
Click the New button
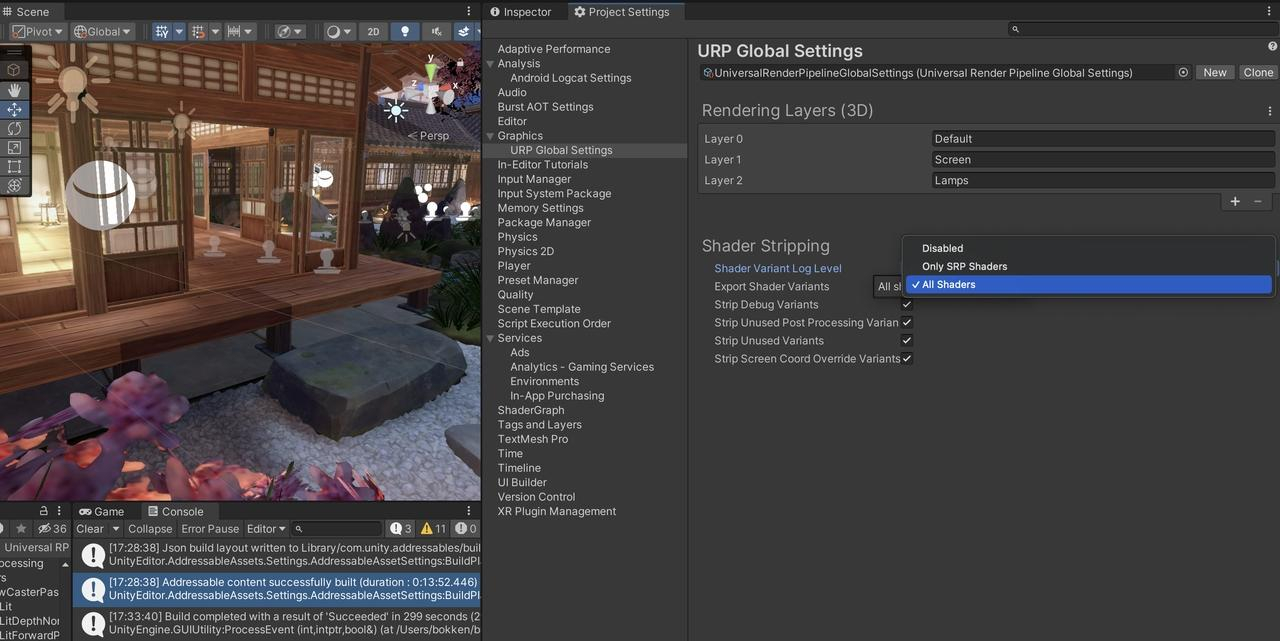[x=1215, y=72]
